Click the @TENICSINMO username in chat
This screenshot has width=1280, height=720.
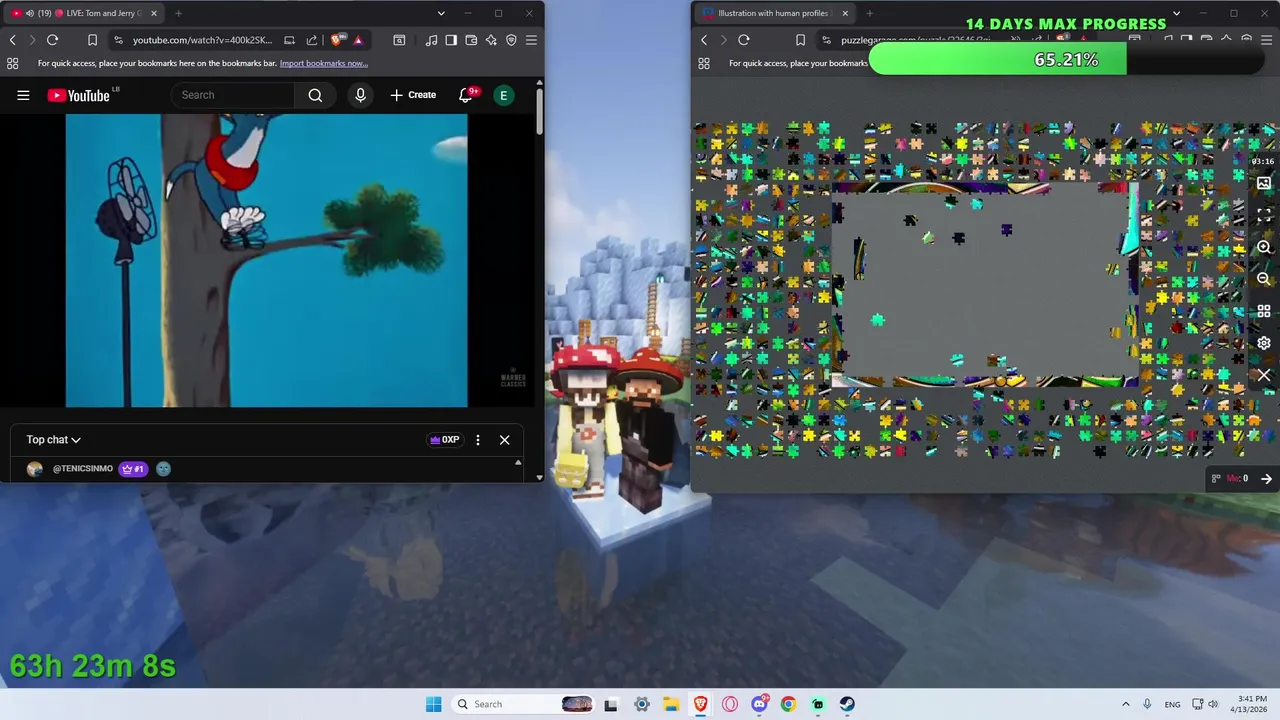[83, 469]
